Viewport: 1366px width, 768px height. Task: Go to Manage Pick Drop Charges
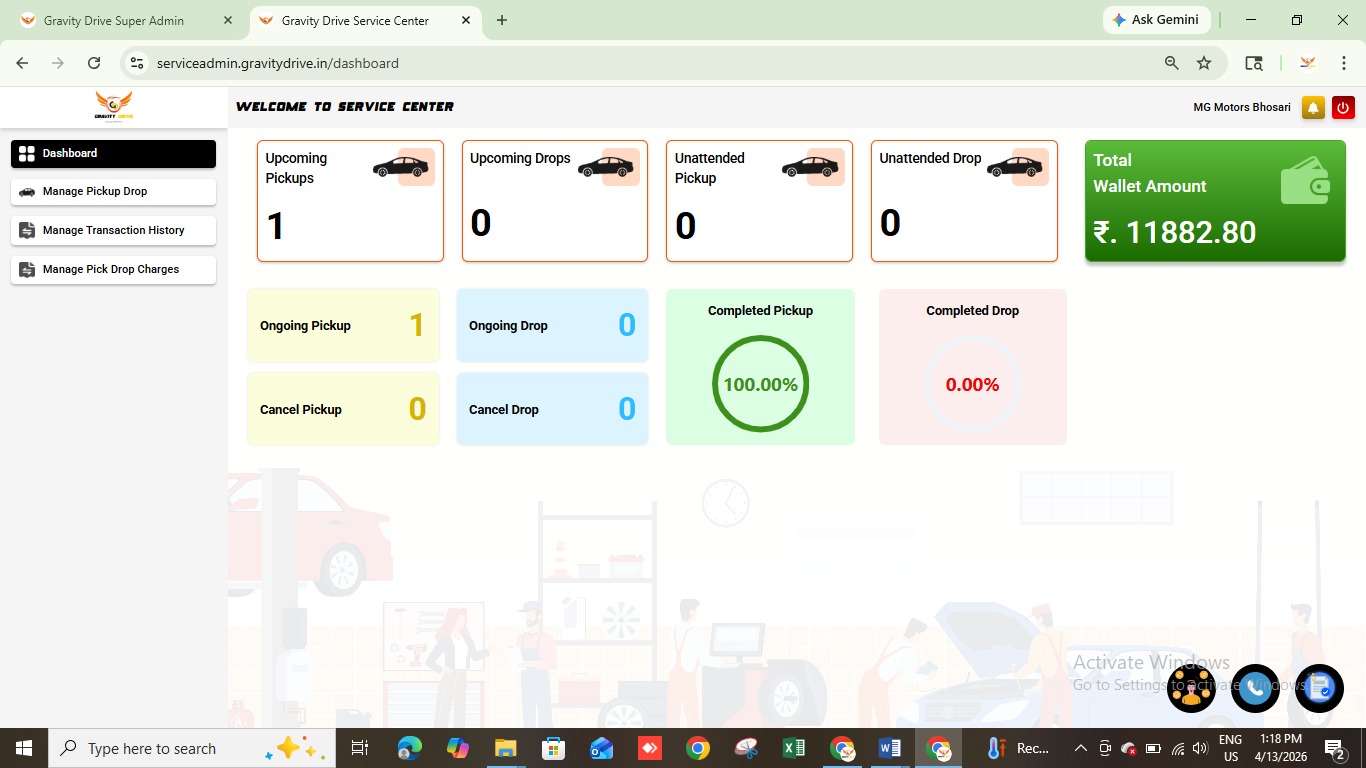(x=113, y=269)
